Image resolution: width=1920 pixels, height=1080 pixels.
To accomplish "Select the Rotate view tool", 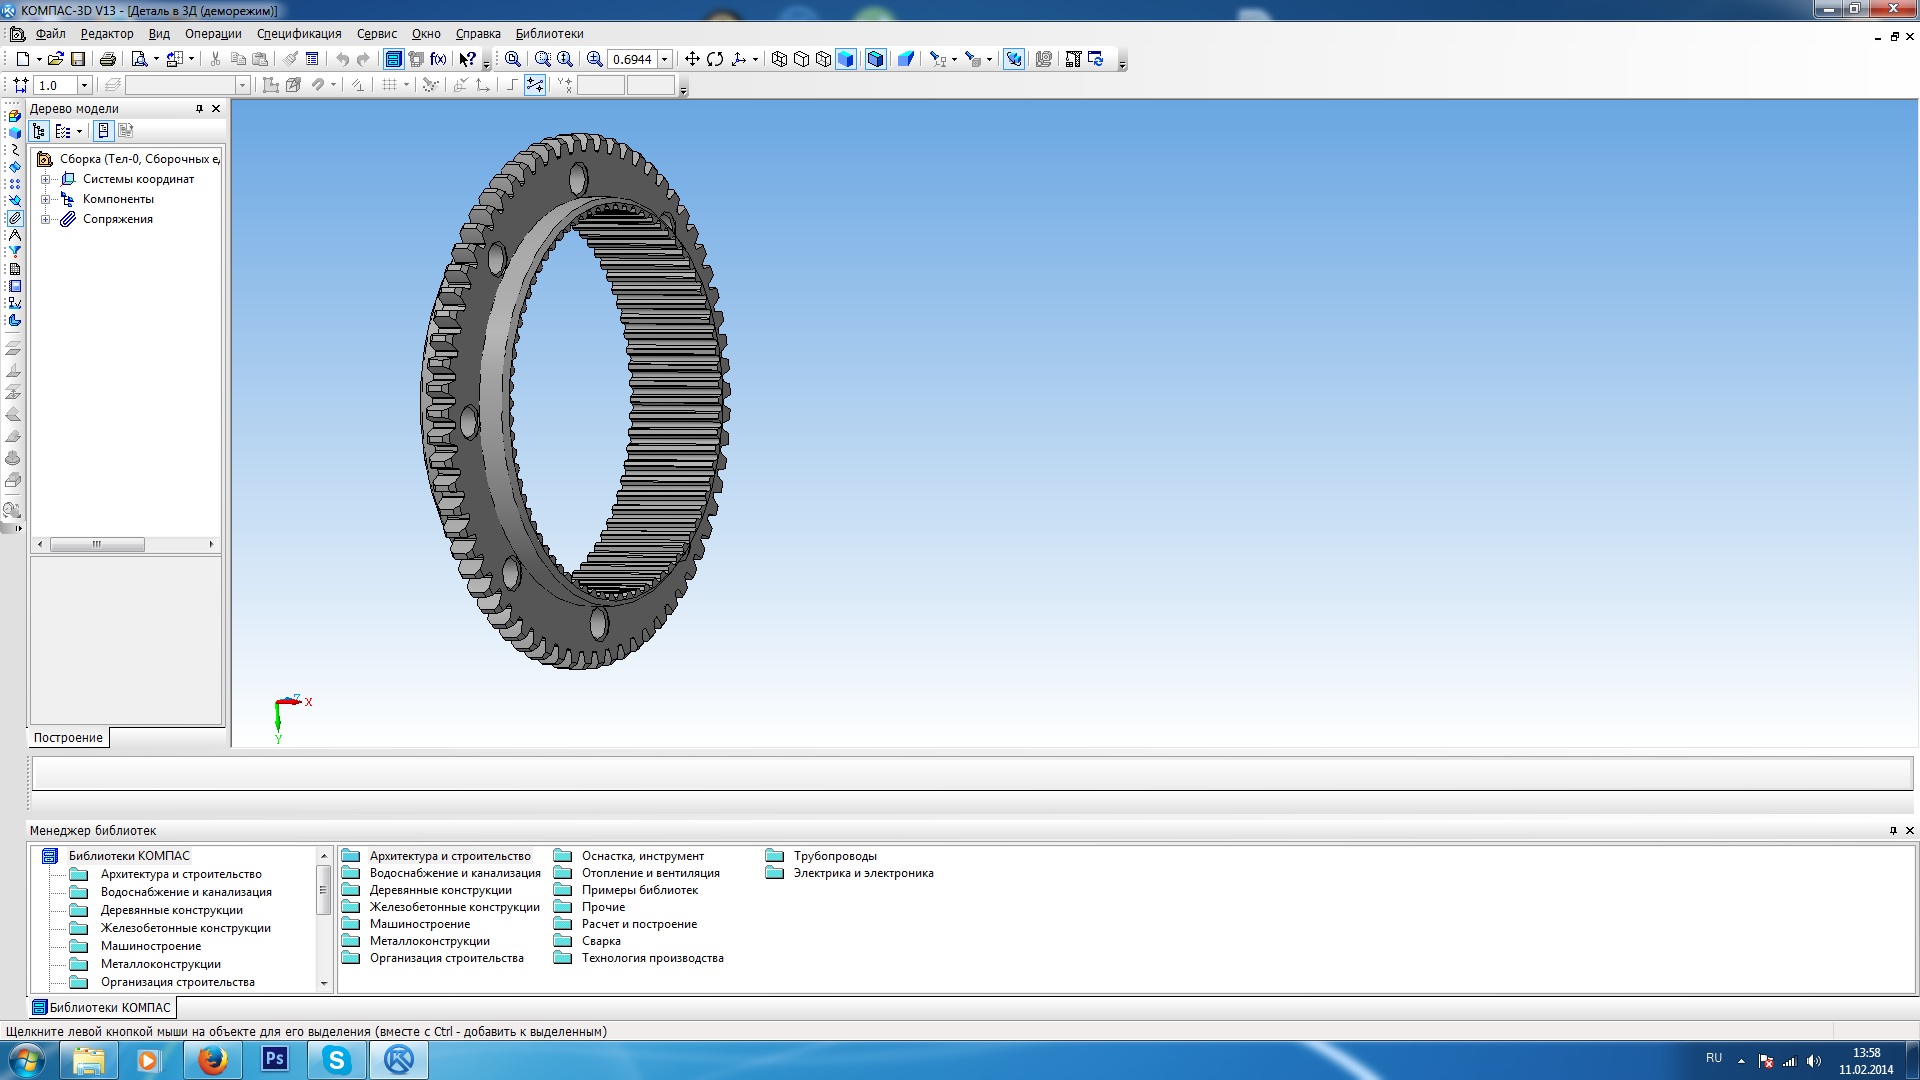I will (x=715, y=59).
